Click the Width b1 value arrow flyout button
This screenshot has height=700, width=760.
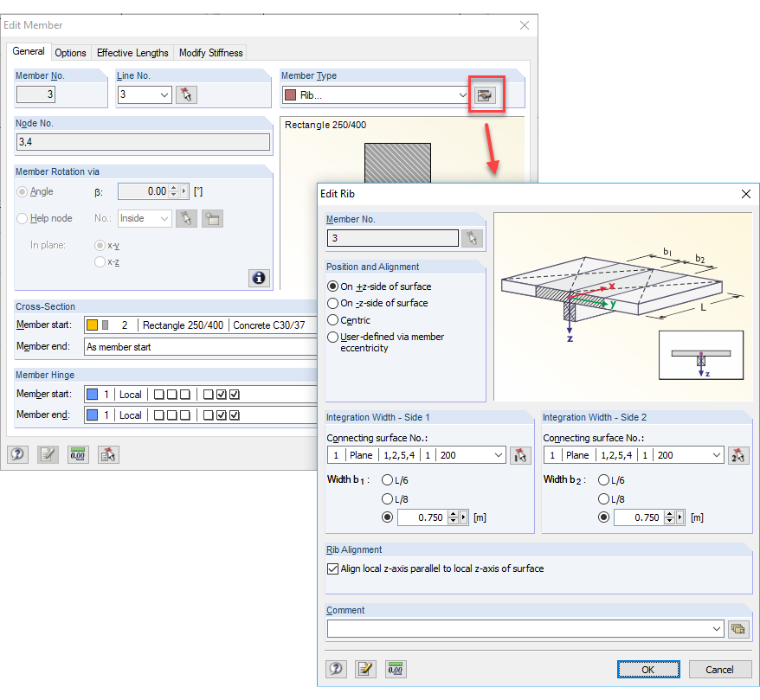click(x=464, y=517)
